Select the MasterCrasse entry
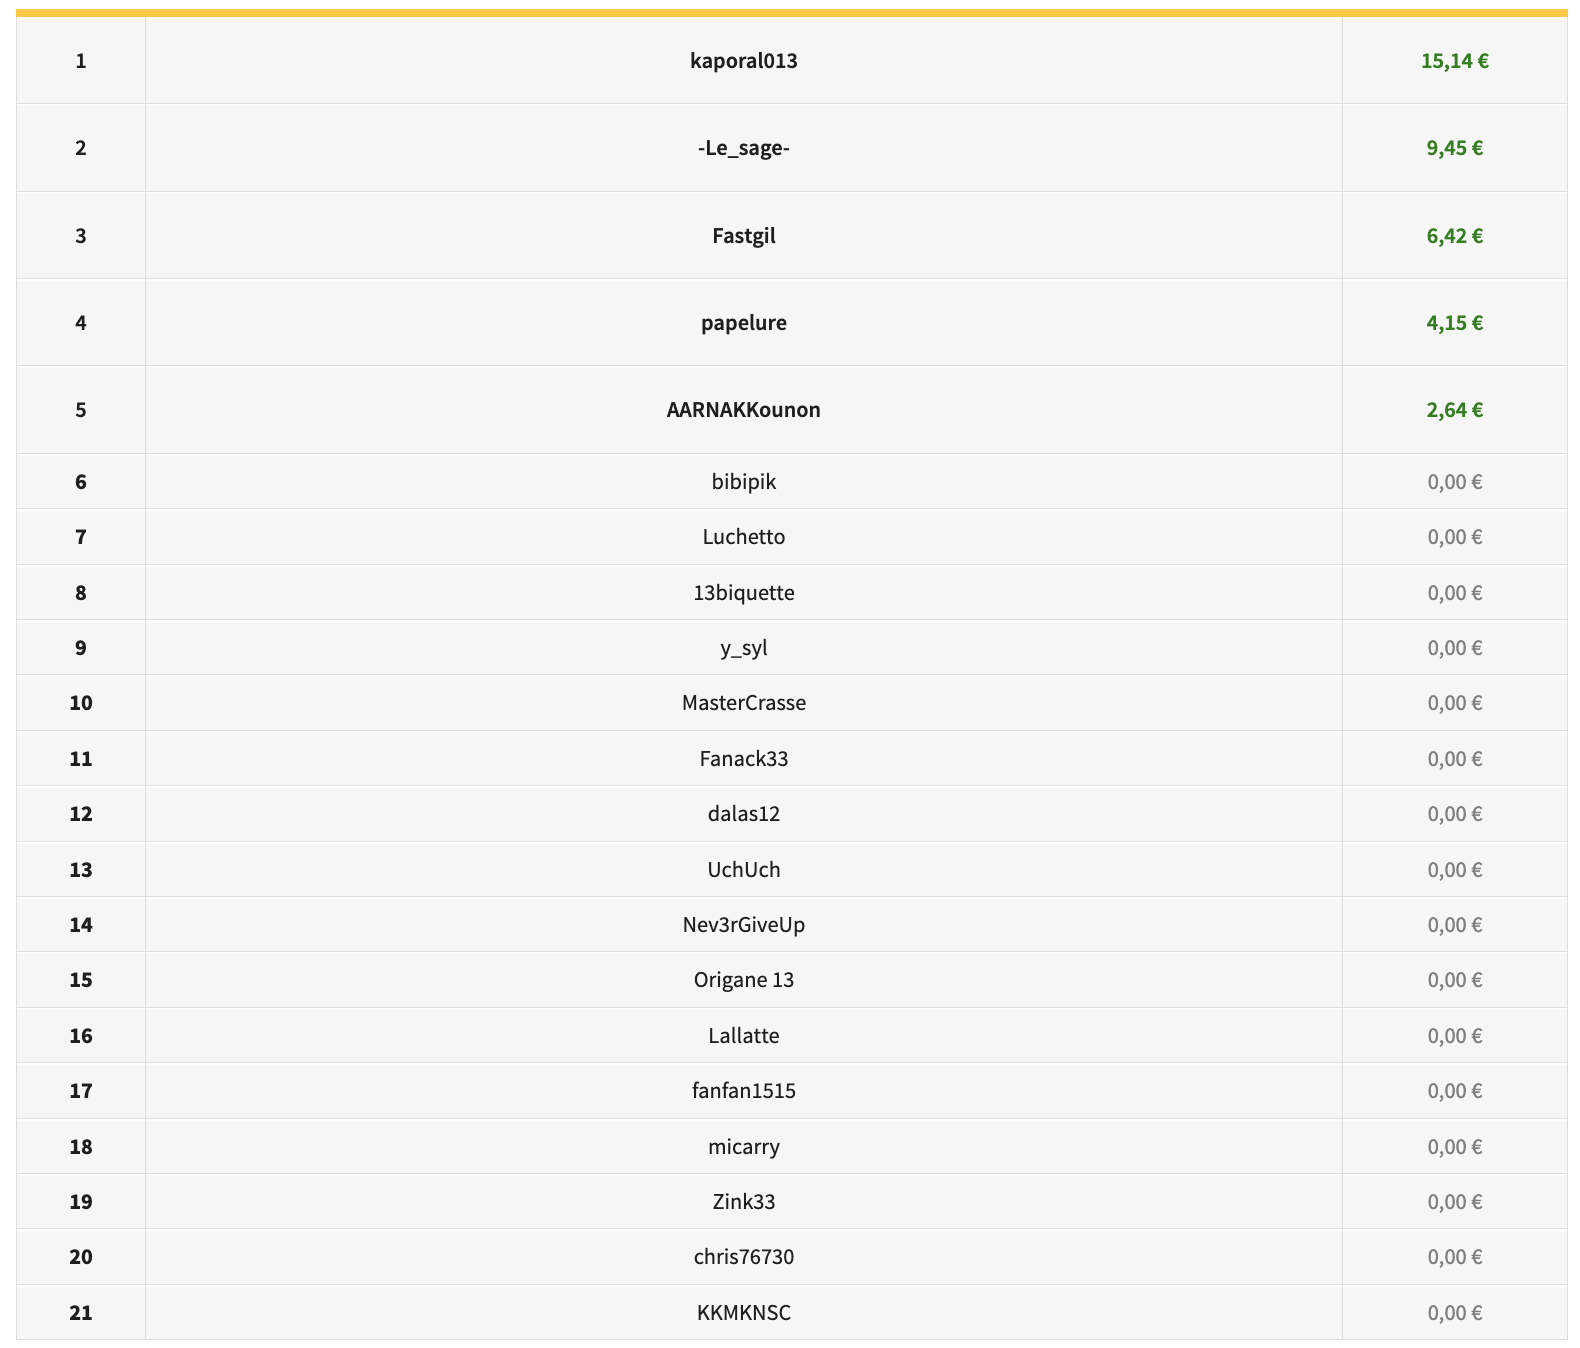The height and width of the screenshot is (1348, 1580). (x=743, y=703)
